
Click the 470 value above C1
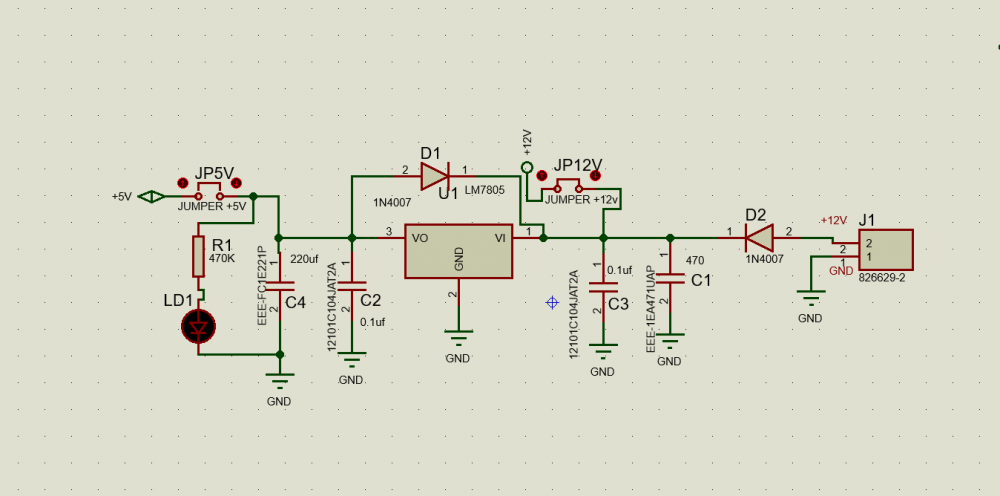click(695, 261)
